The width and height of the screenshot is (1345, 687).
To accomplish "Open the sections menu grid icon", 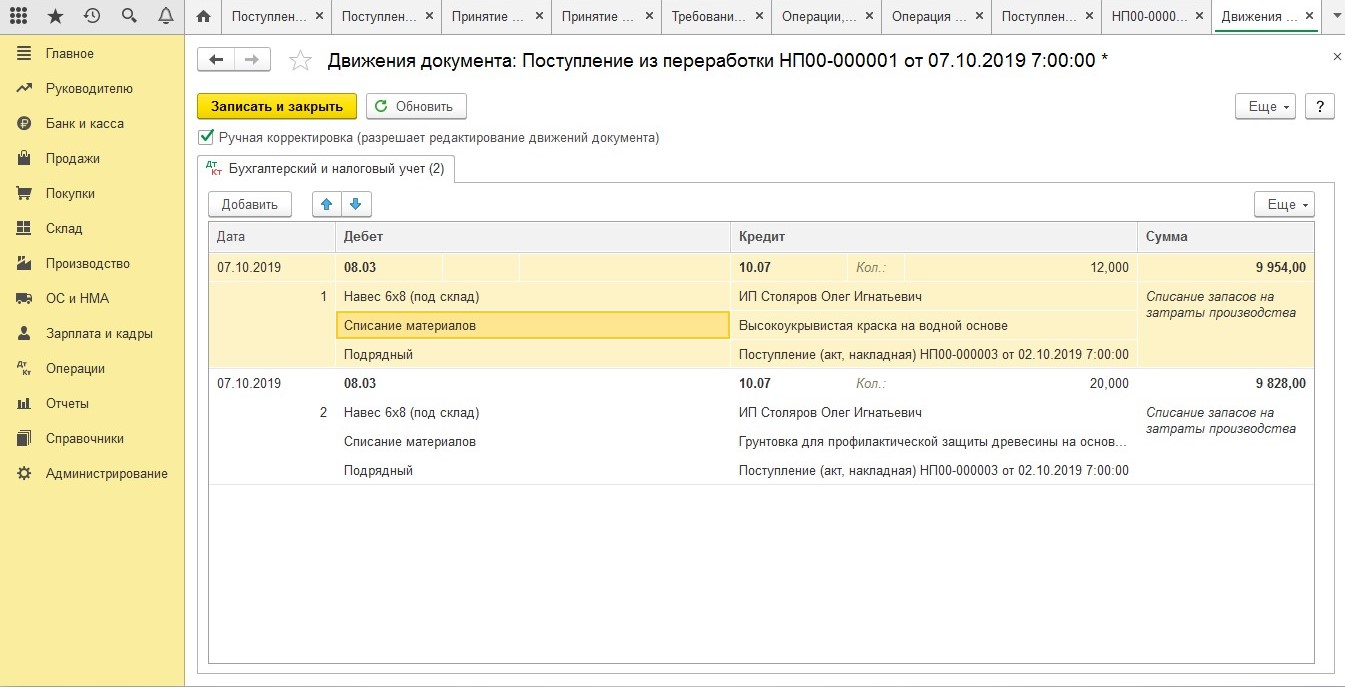I will coord(18,16).
